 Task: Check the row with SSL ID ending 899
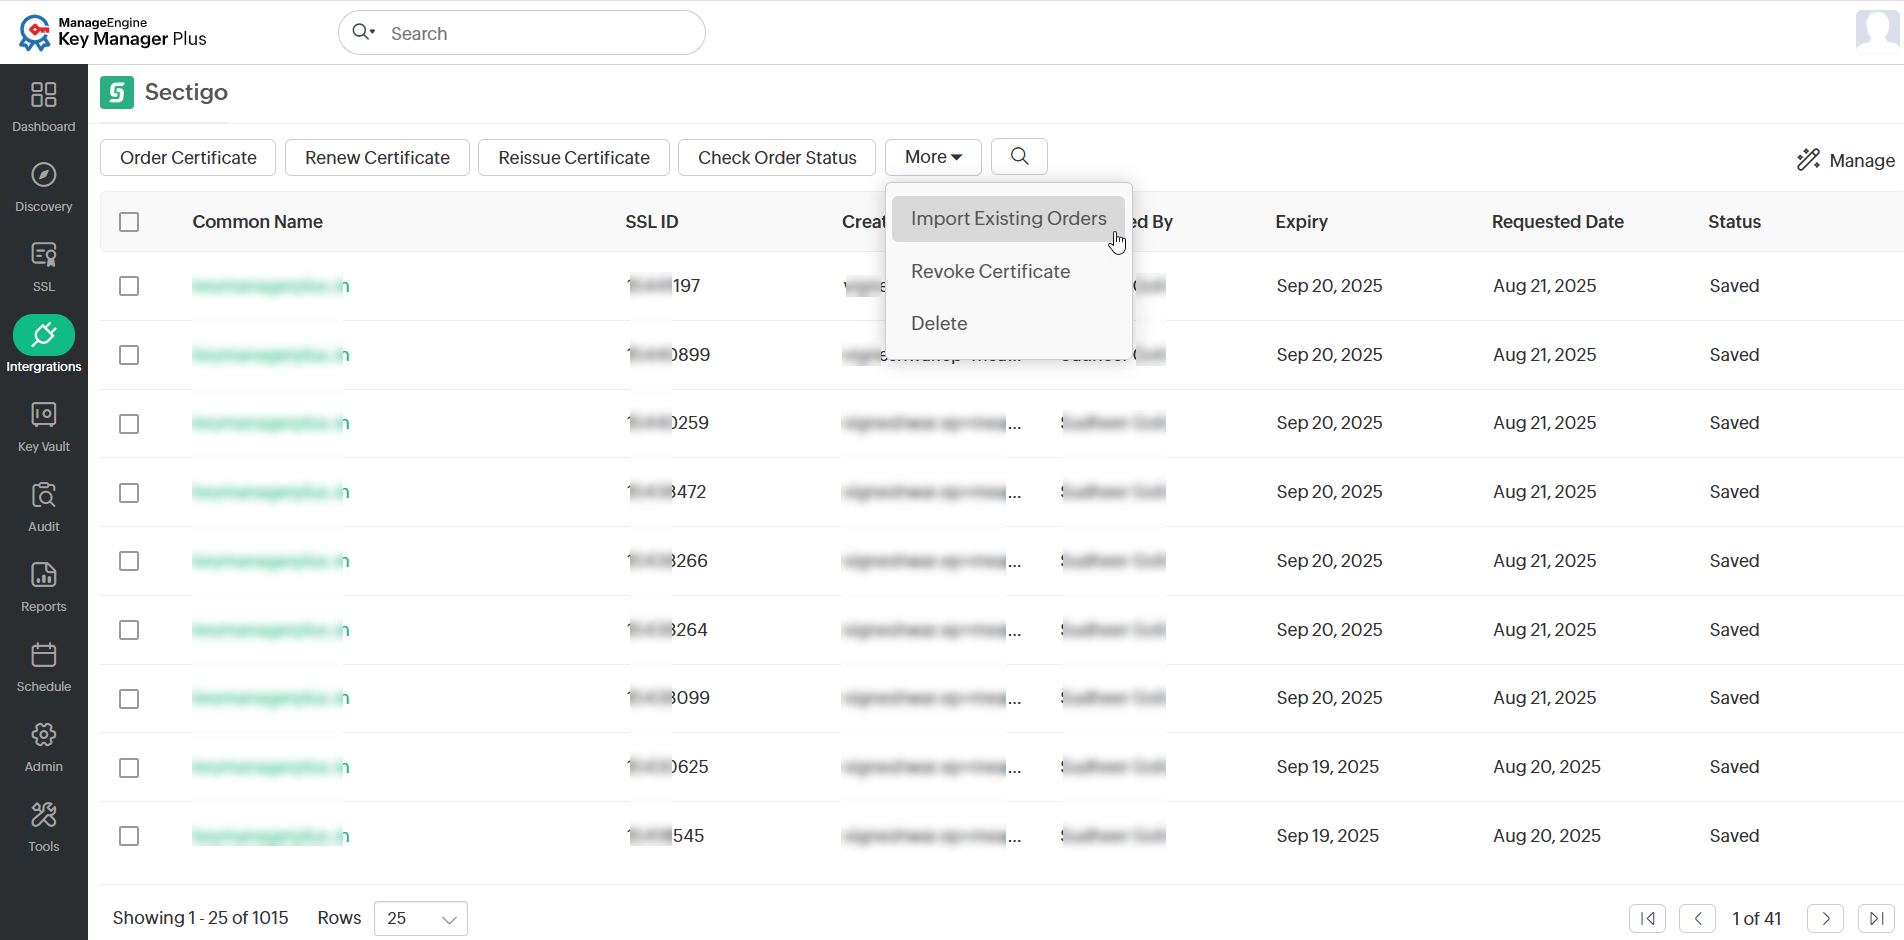coord(129,355)
